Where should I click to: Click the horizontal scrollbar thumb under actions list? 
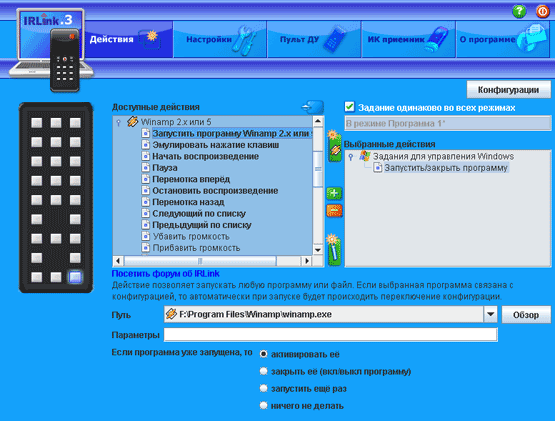coord(200,261)
